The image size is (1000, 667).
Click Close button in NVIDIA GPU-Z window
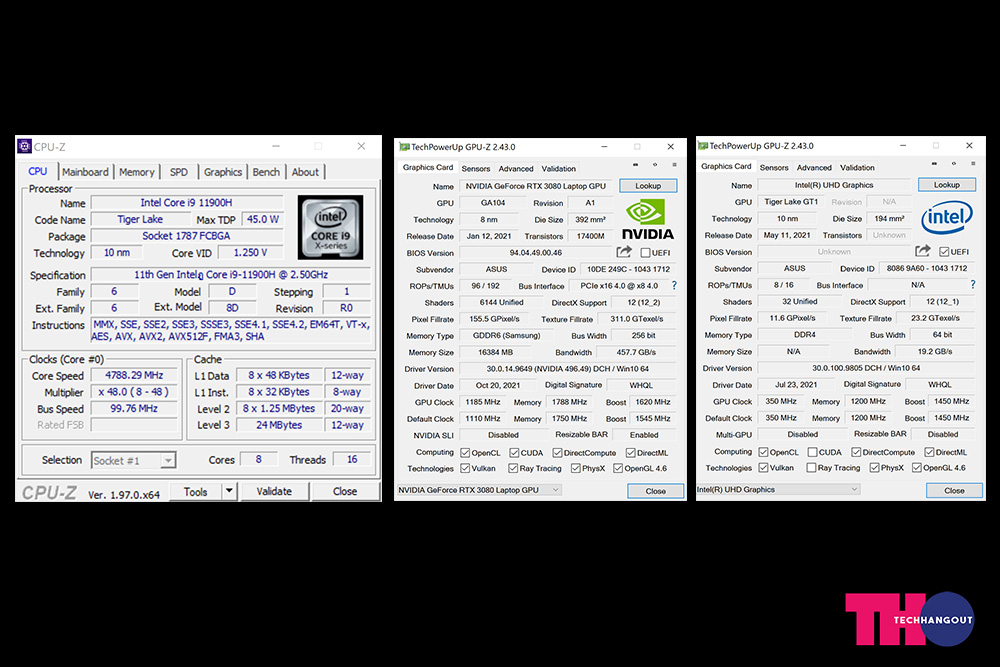point(656,491)
